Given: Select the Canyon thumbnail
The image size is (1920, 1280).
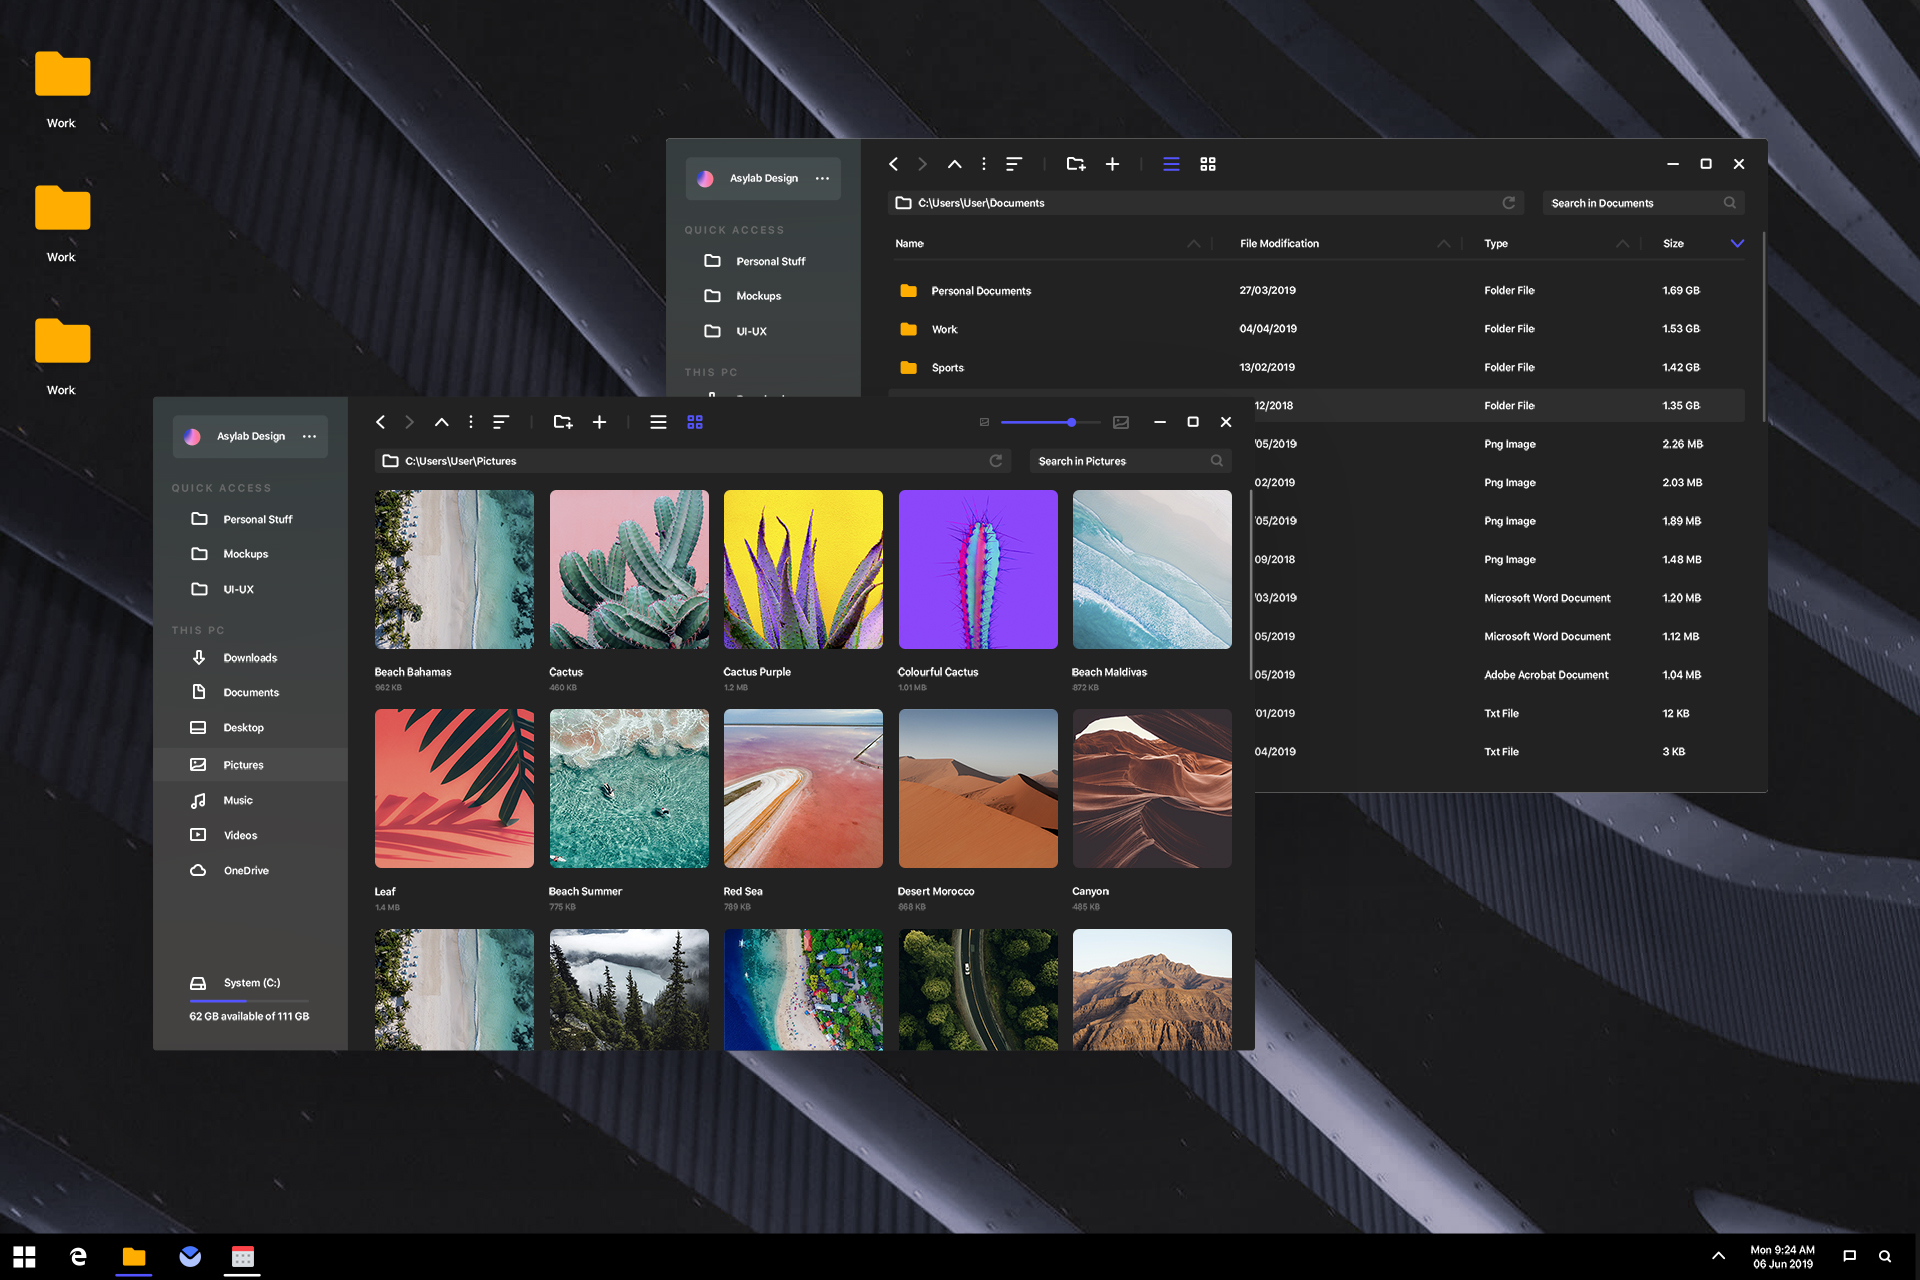Looking at the screenshot, I should [1152, 788].
